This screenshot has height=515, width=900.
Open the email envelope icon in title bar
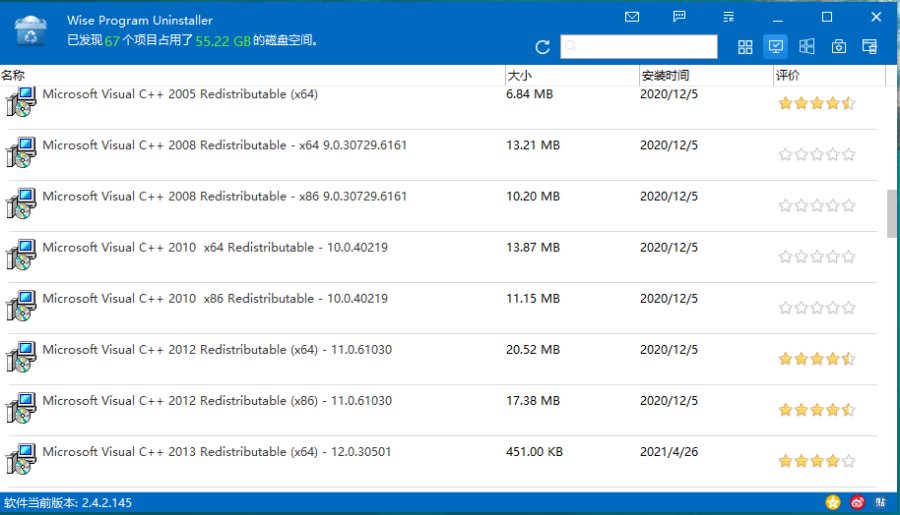632,17
